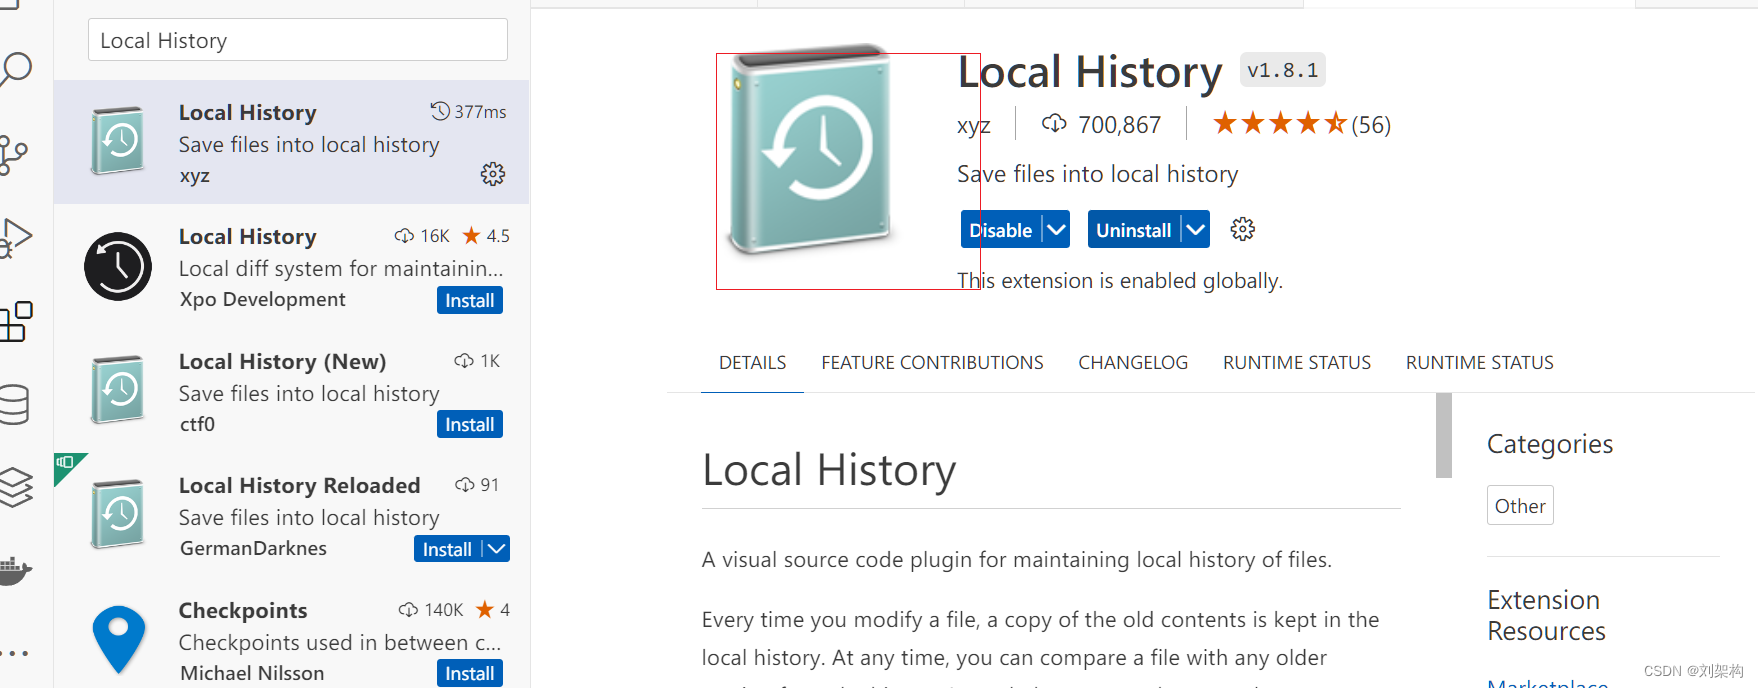Click the gear icon beside Uninstall button
1758x688 pixels.
pos(1243,229)
